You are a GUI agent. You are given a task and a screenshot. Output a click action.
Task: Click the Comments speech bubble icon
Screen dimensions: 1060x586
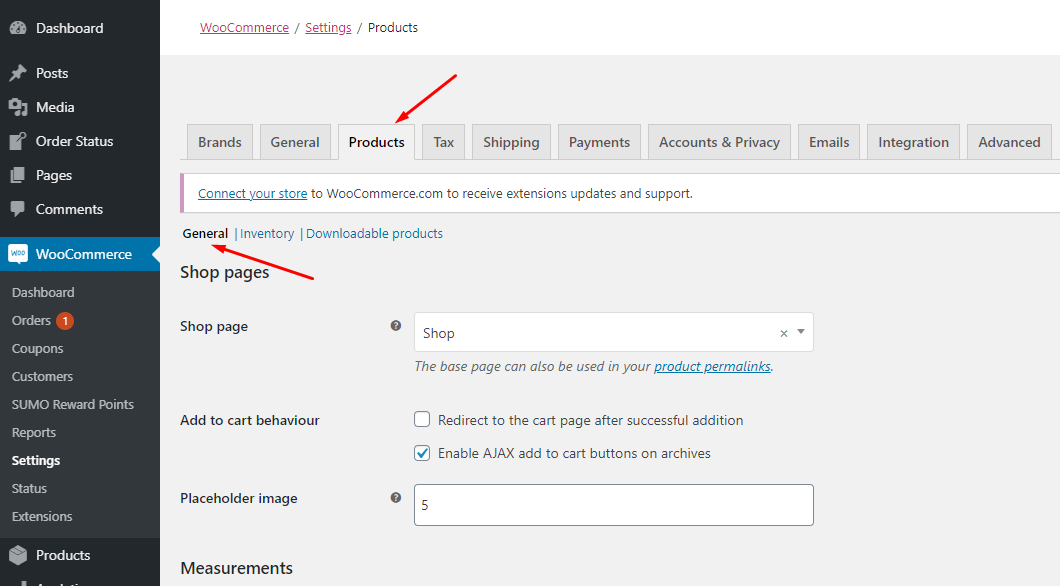point(18,209)
